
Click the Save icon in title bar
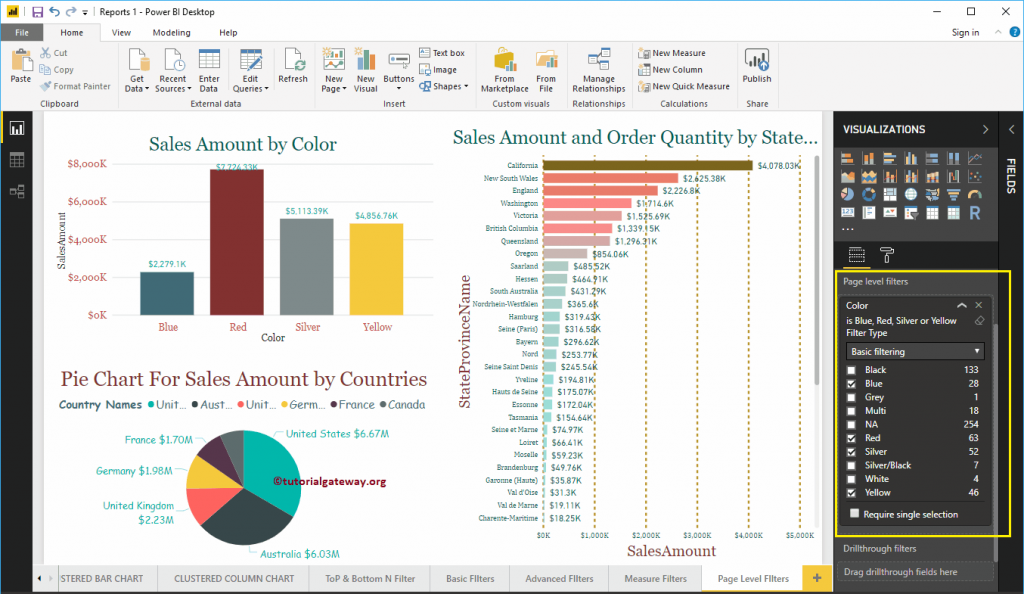[37, 11]
